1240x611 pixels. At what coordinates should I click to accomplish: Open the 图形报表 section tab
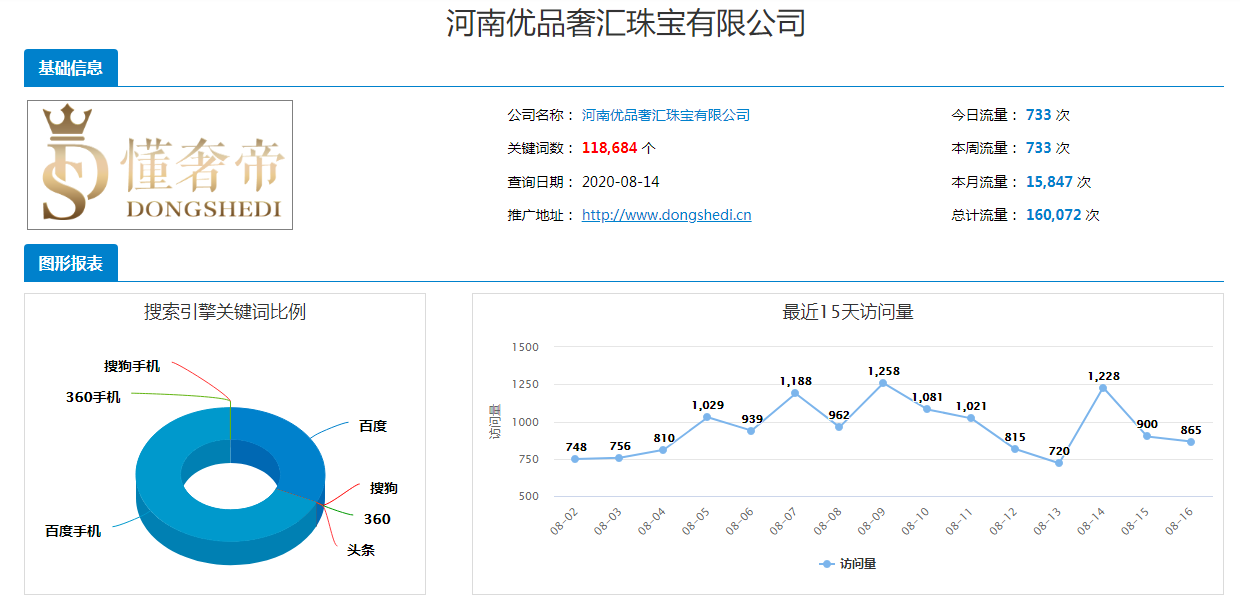71,264
